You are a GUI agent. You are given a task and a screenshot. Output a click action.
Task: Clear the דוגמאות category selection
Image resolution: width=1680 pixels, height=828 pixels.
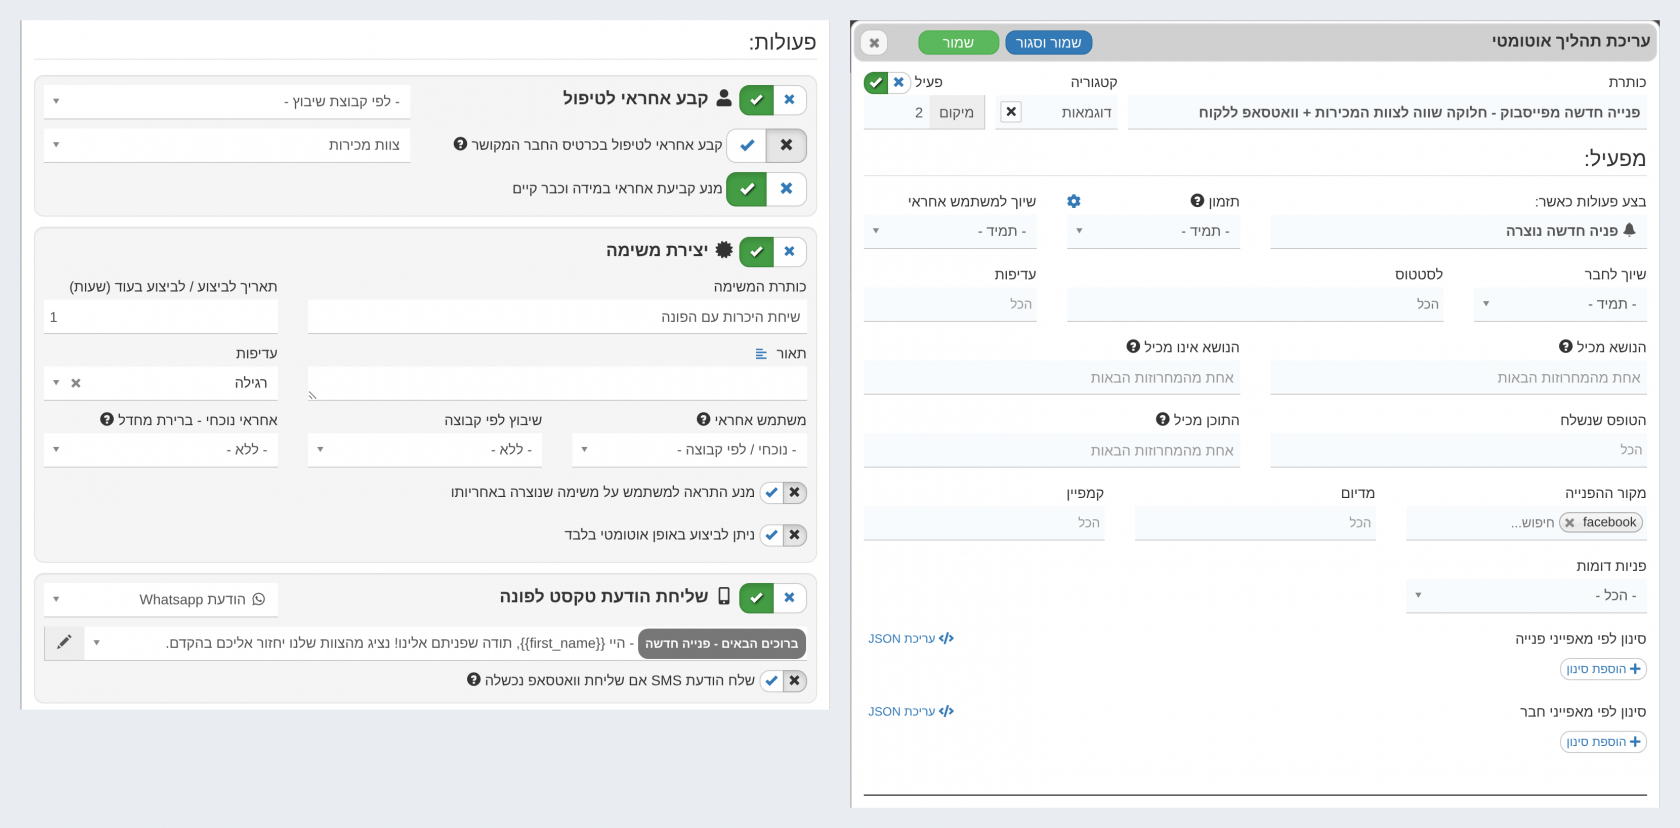click(1011, 112)
